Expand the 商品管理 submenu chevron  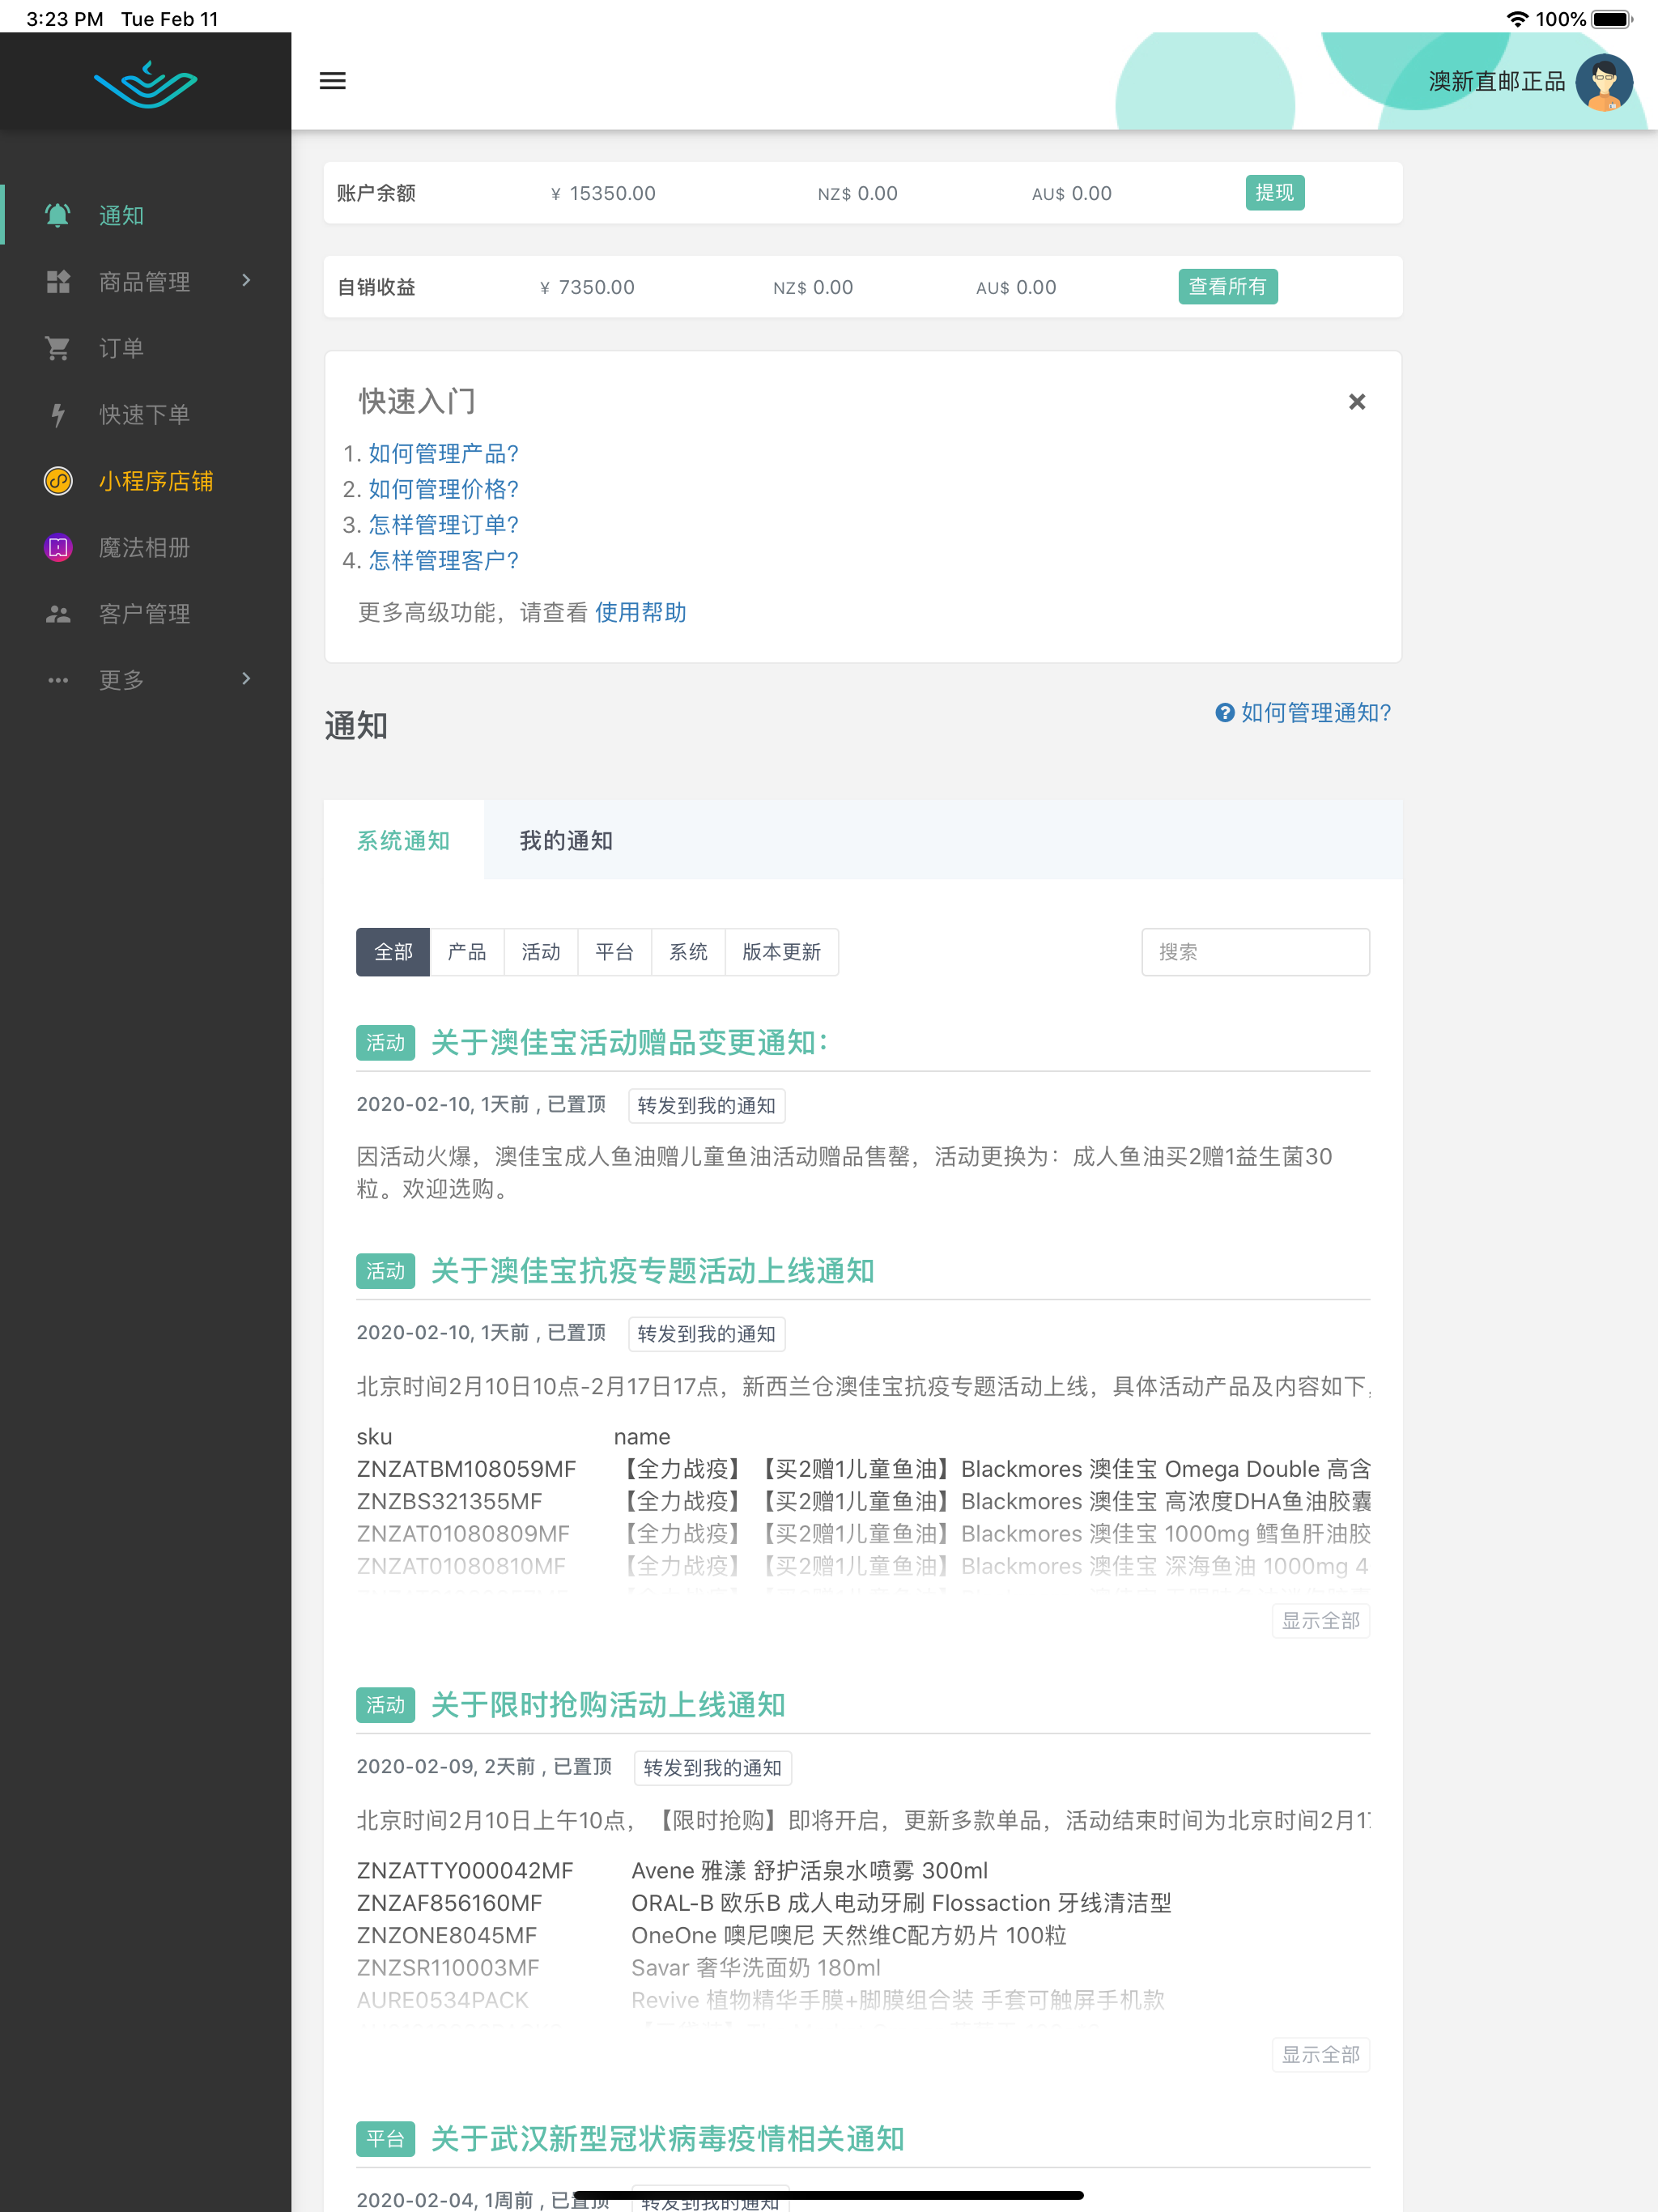246,281
